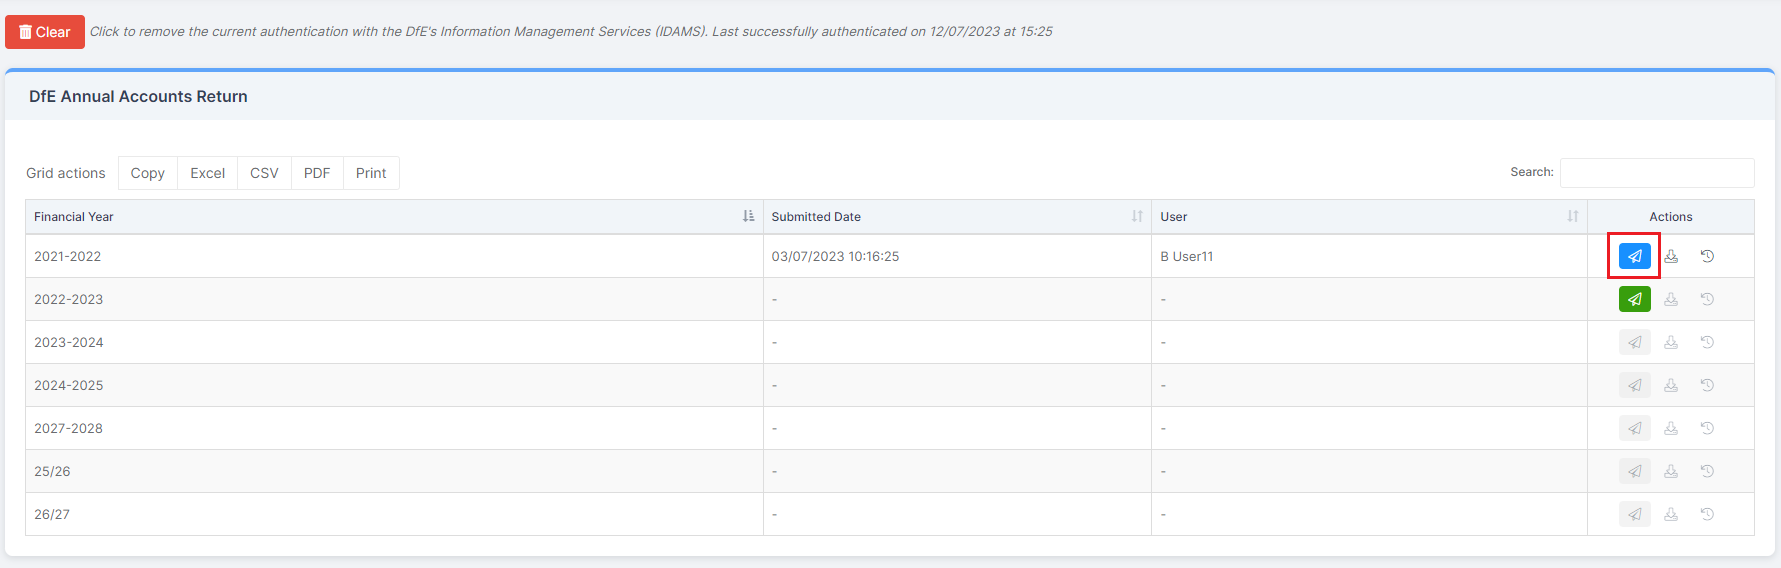Image resolution: width=1781 pixels, height=568 pixels.
Task: Click greyed submit icon for 2023-2024
Action: click(x=1634, y=342)
